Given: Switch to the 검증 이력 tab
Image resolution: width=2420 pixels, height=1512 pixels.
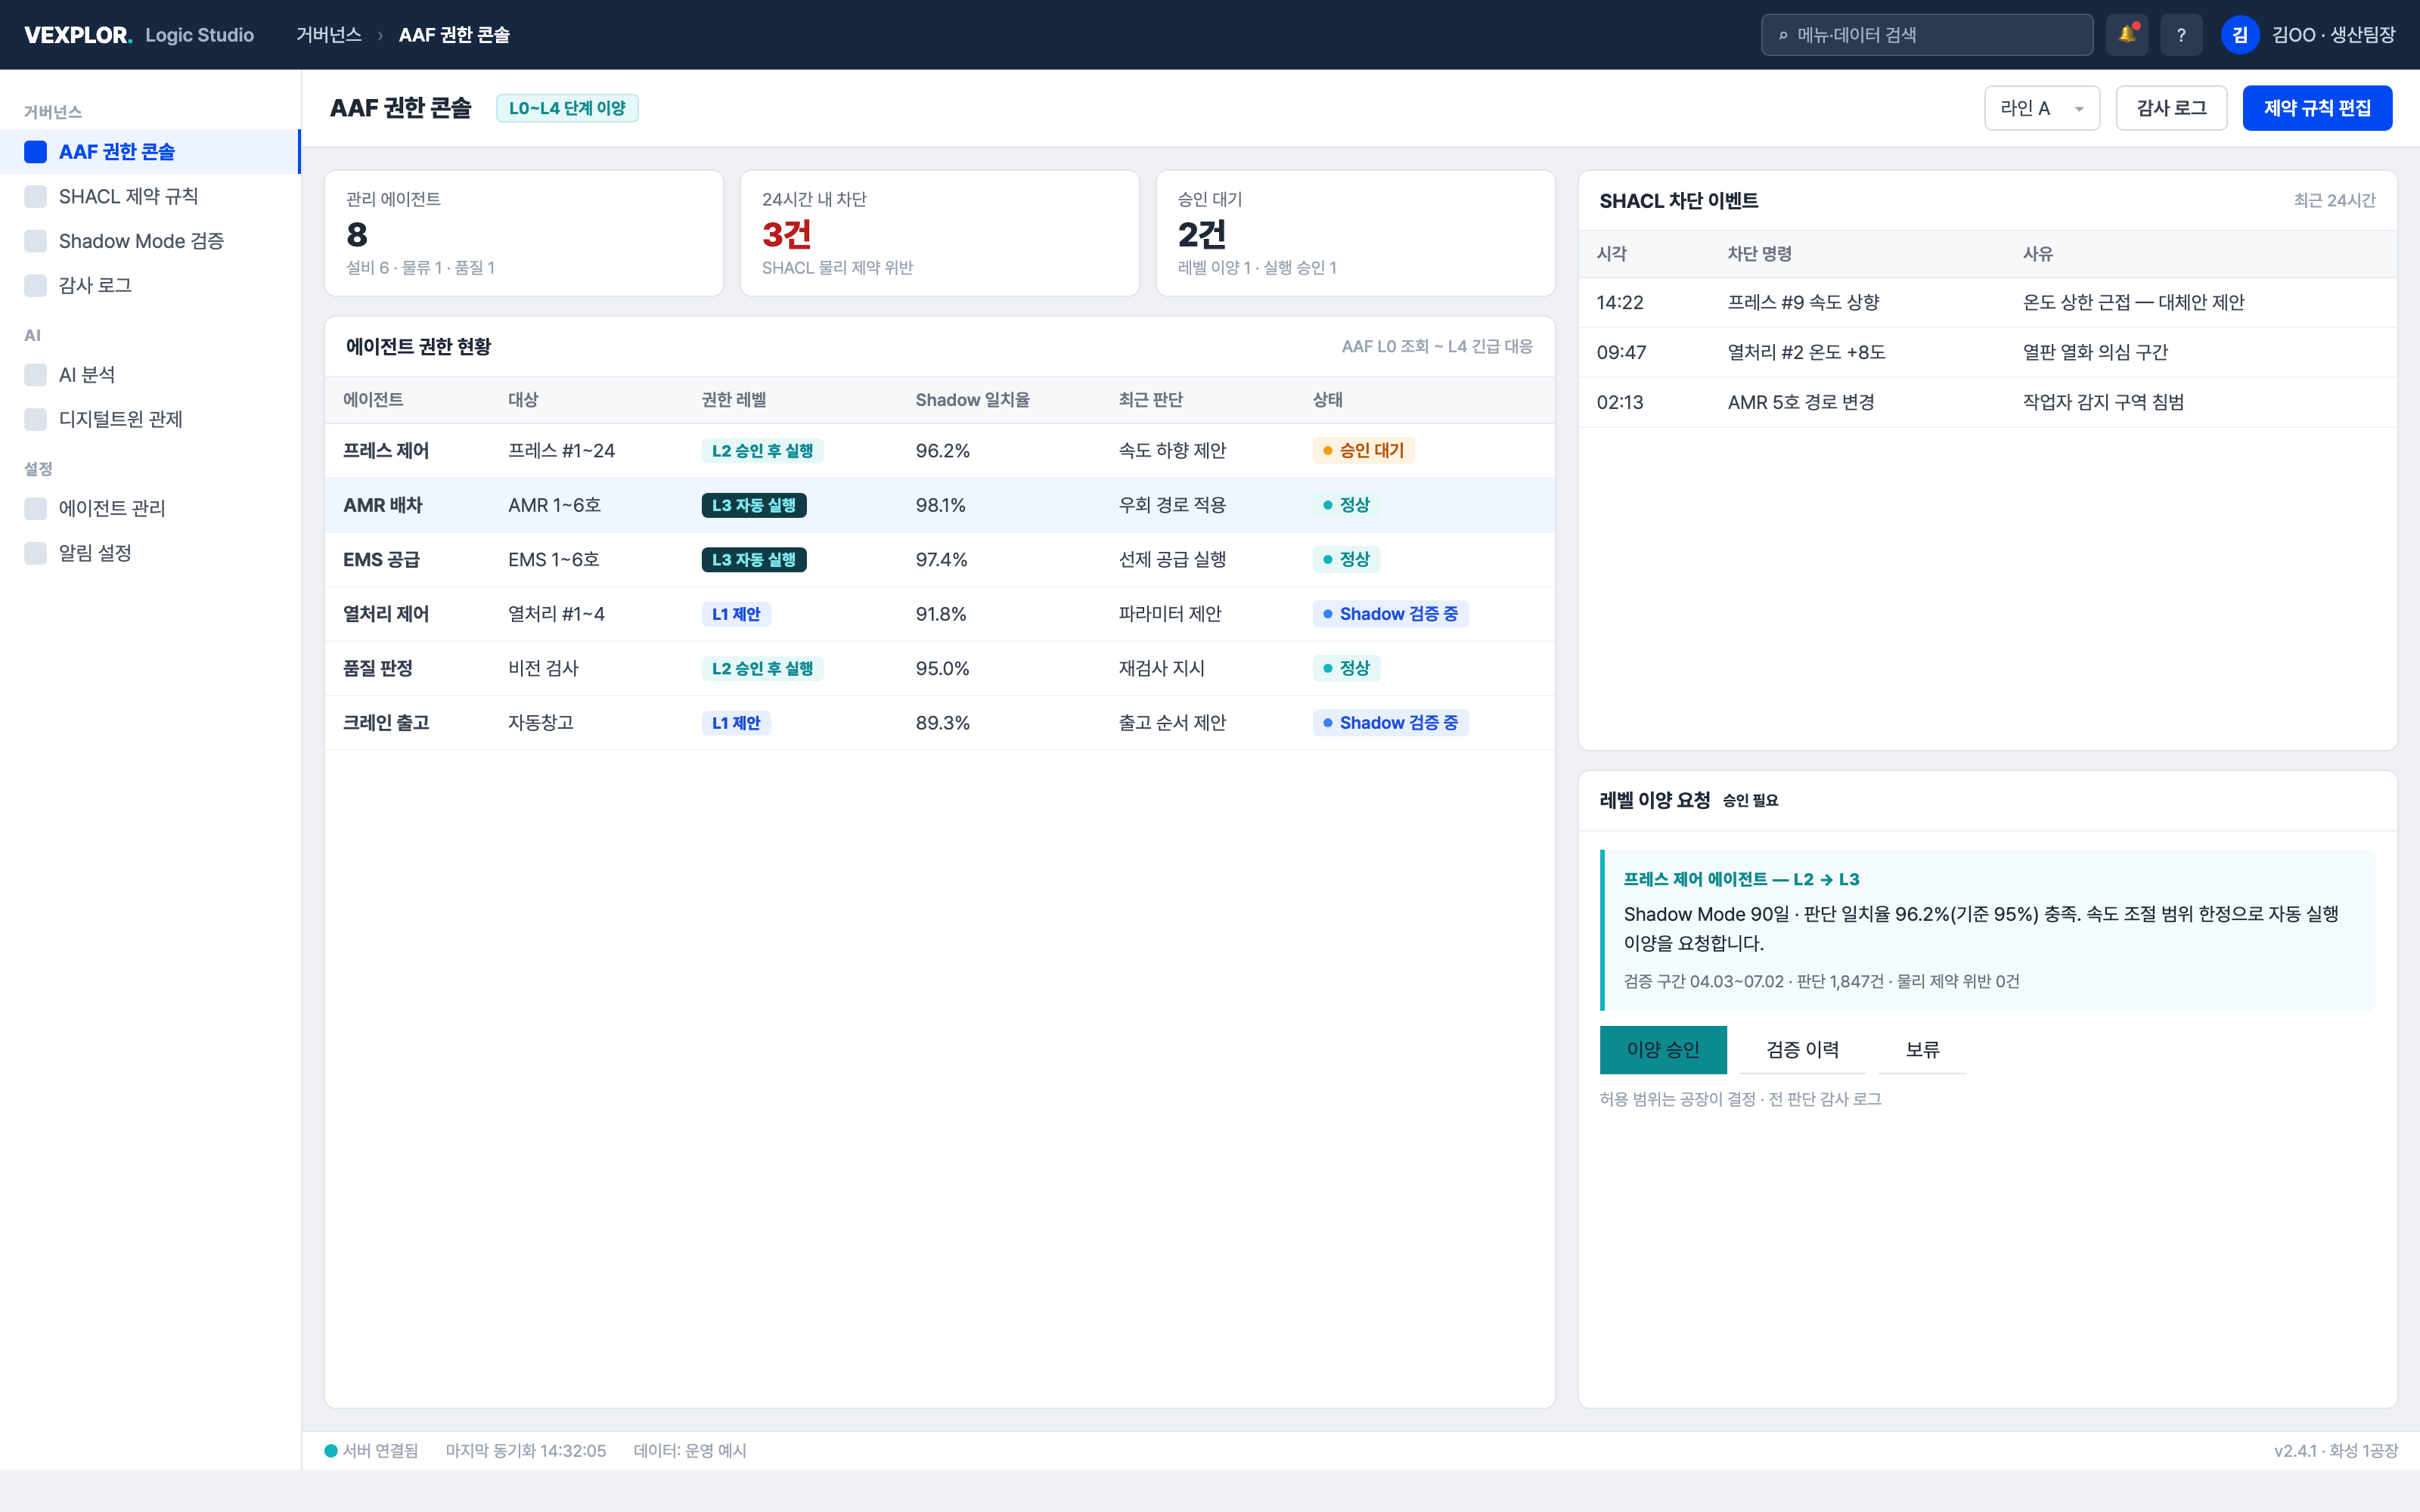Looking at the screenshot, I should 1802,1049.
